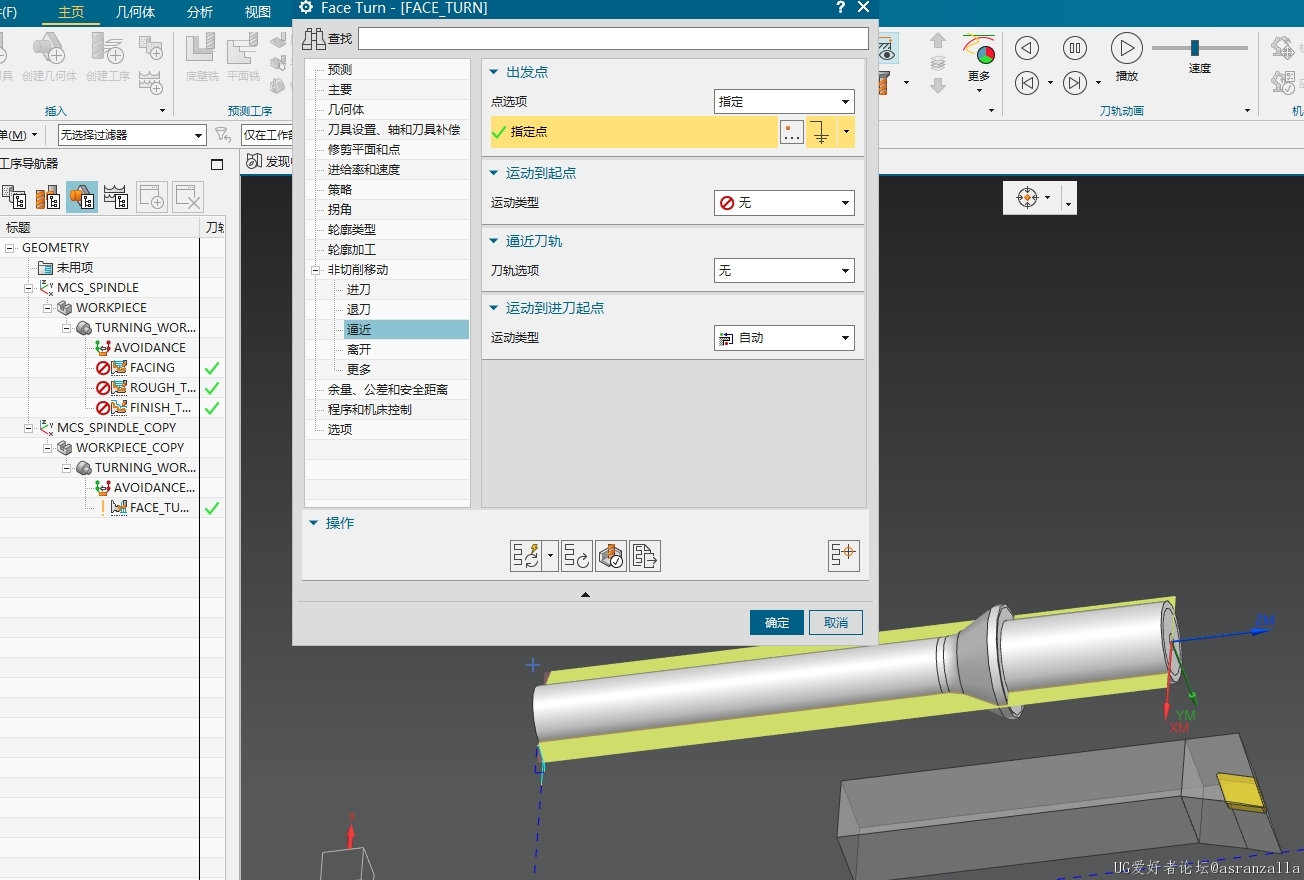Viewport: 1304px width, 880px height.
Task: Switch to the 分析 ribbon tab
Action: point(200,12)
